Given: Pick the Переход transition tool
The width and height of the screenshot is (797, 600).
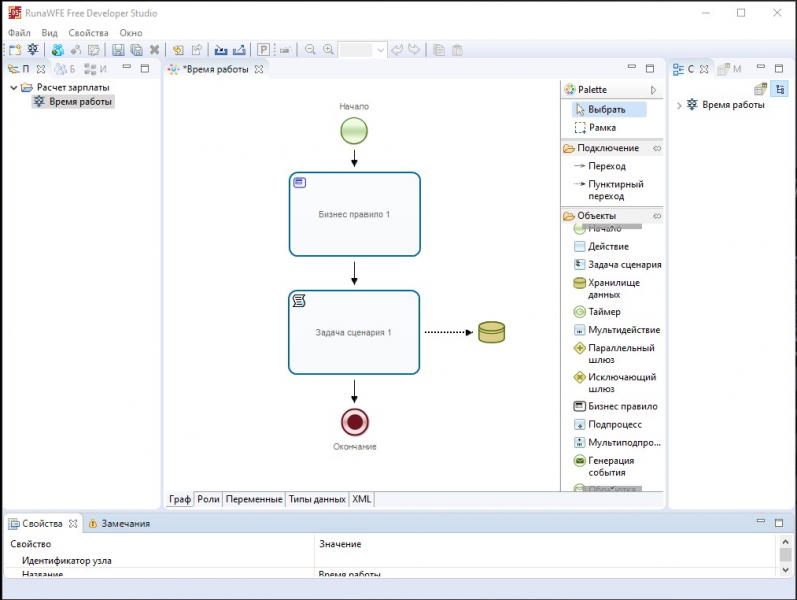Looking at the screenshot, I should pos(600,166).
